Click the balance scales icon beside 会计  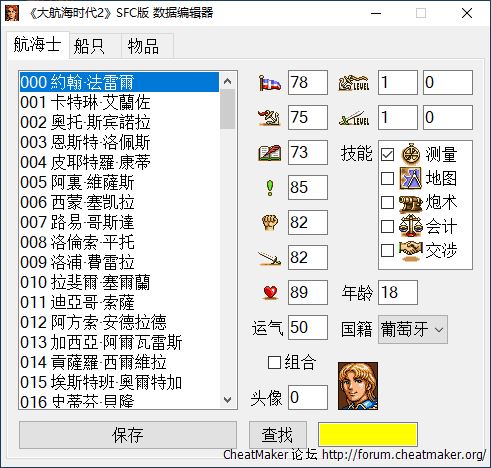pyautogui.click(x=411, y=226)
